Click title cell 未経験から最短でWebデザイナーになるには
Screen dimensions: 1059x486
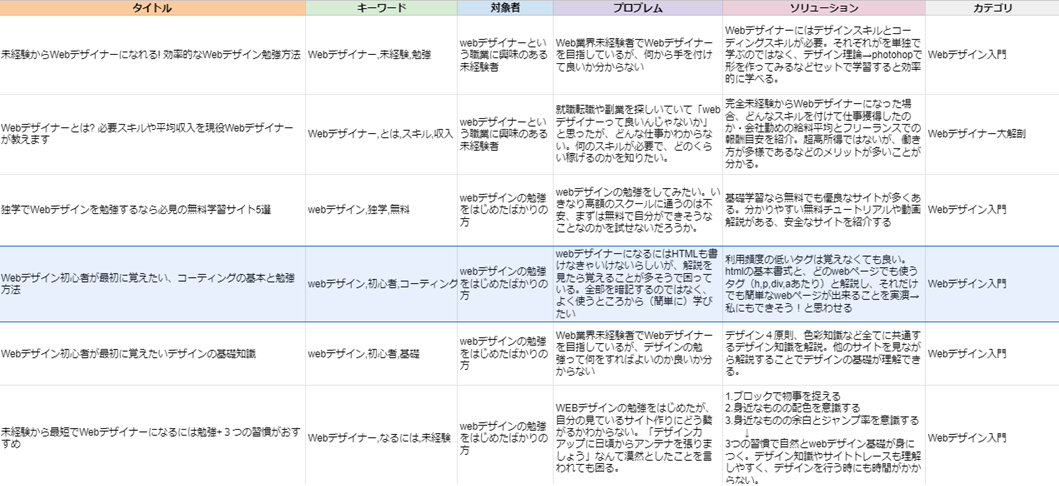[153, 437]
